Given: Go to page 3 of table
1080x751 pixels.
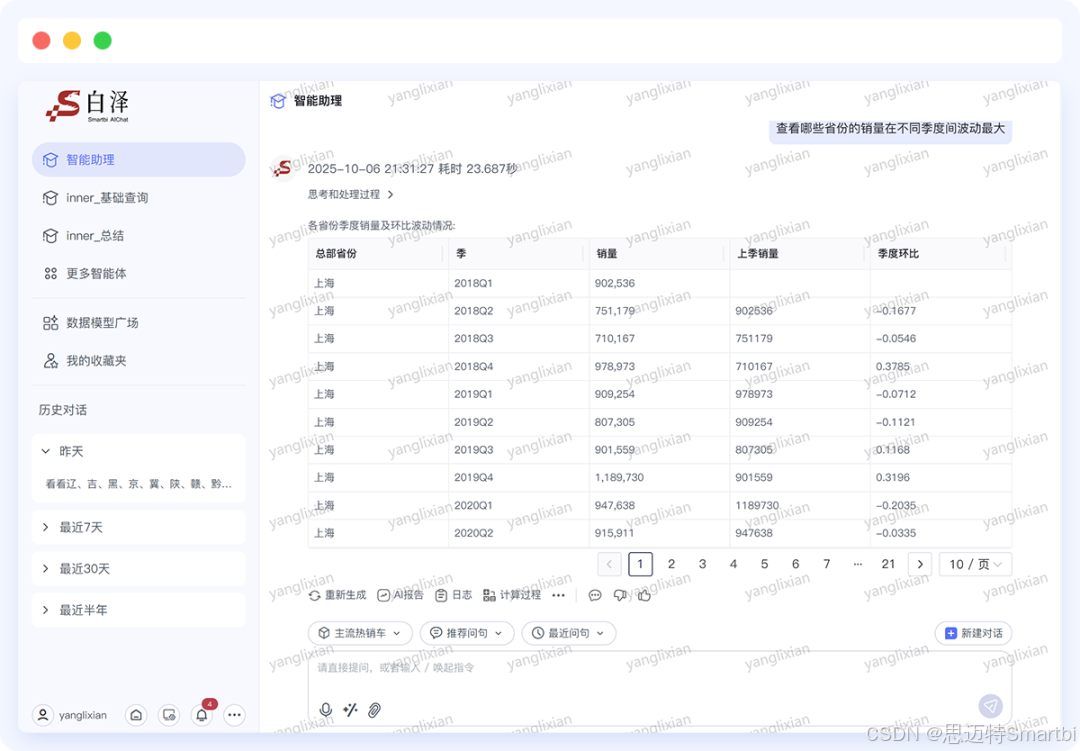Looking at the screenshot, I should tap(703, 564).
